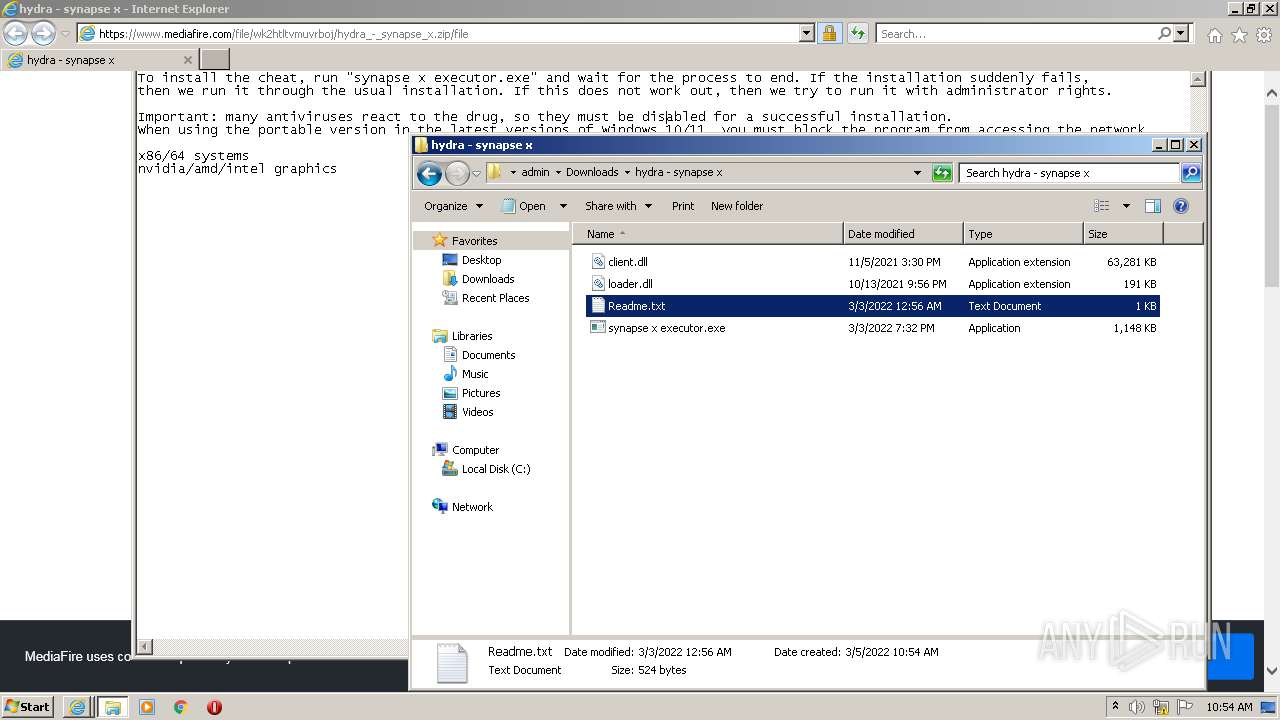Click the Explorer forward navigation arrow
The width and height of the screenshot is (1280, 720).
pos(457,174)
